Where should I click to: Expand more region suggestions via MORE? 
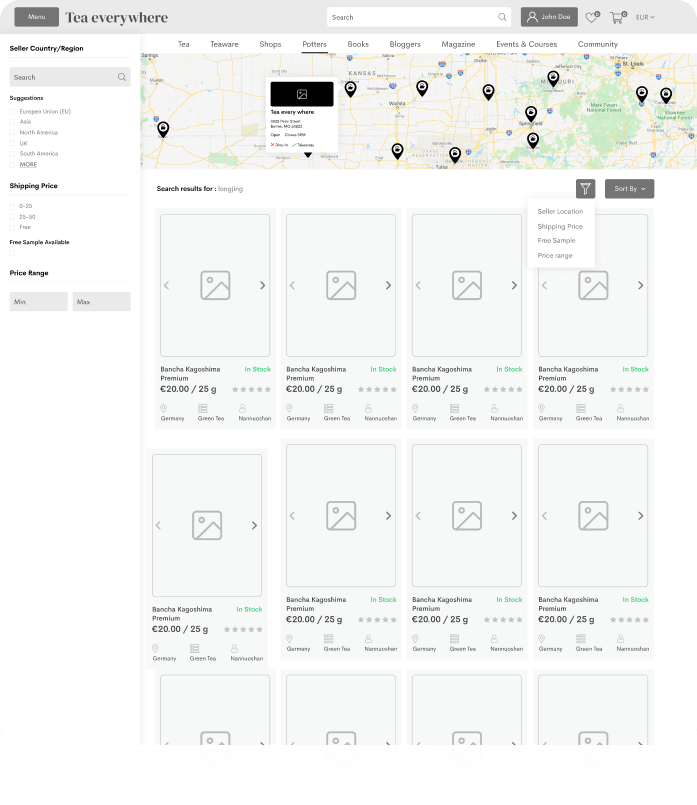tap(28, 164)
